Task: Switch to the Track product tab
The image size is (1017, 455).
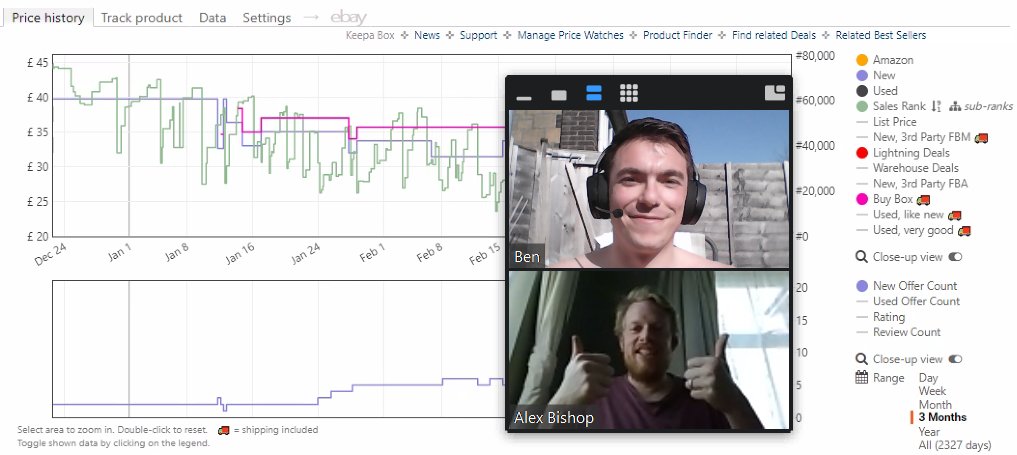Action: [x=141, y=18]
